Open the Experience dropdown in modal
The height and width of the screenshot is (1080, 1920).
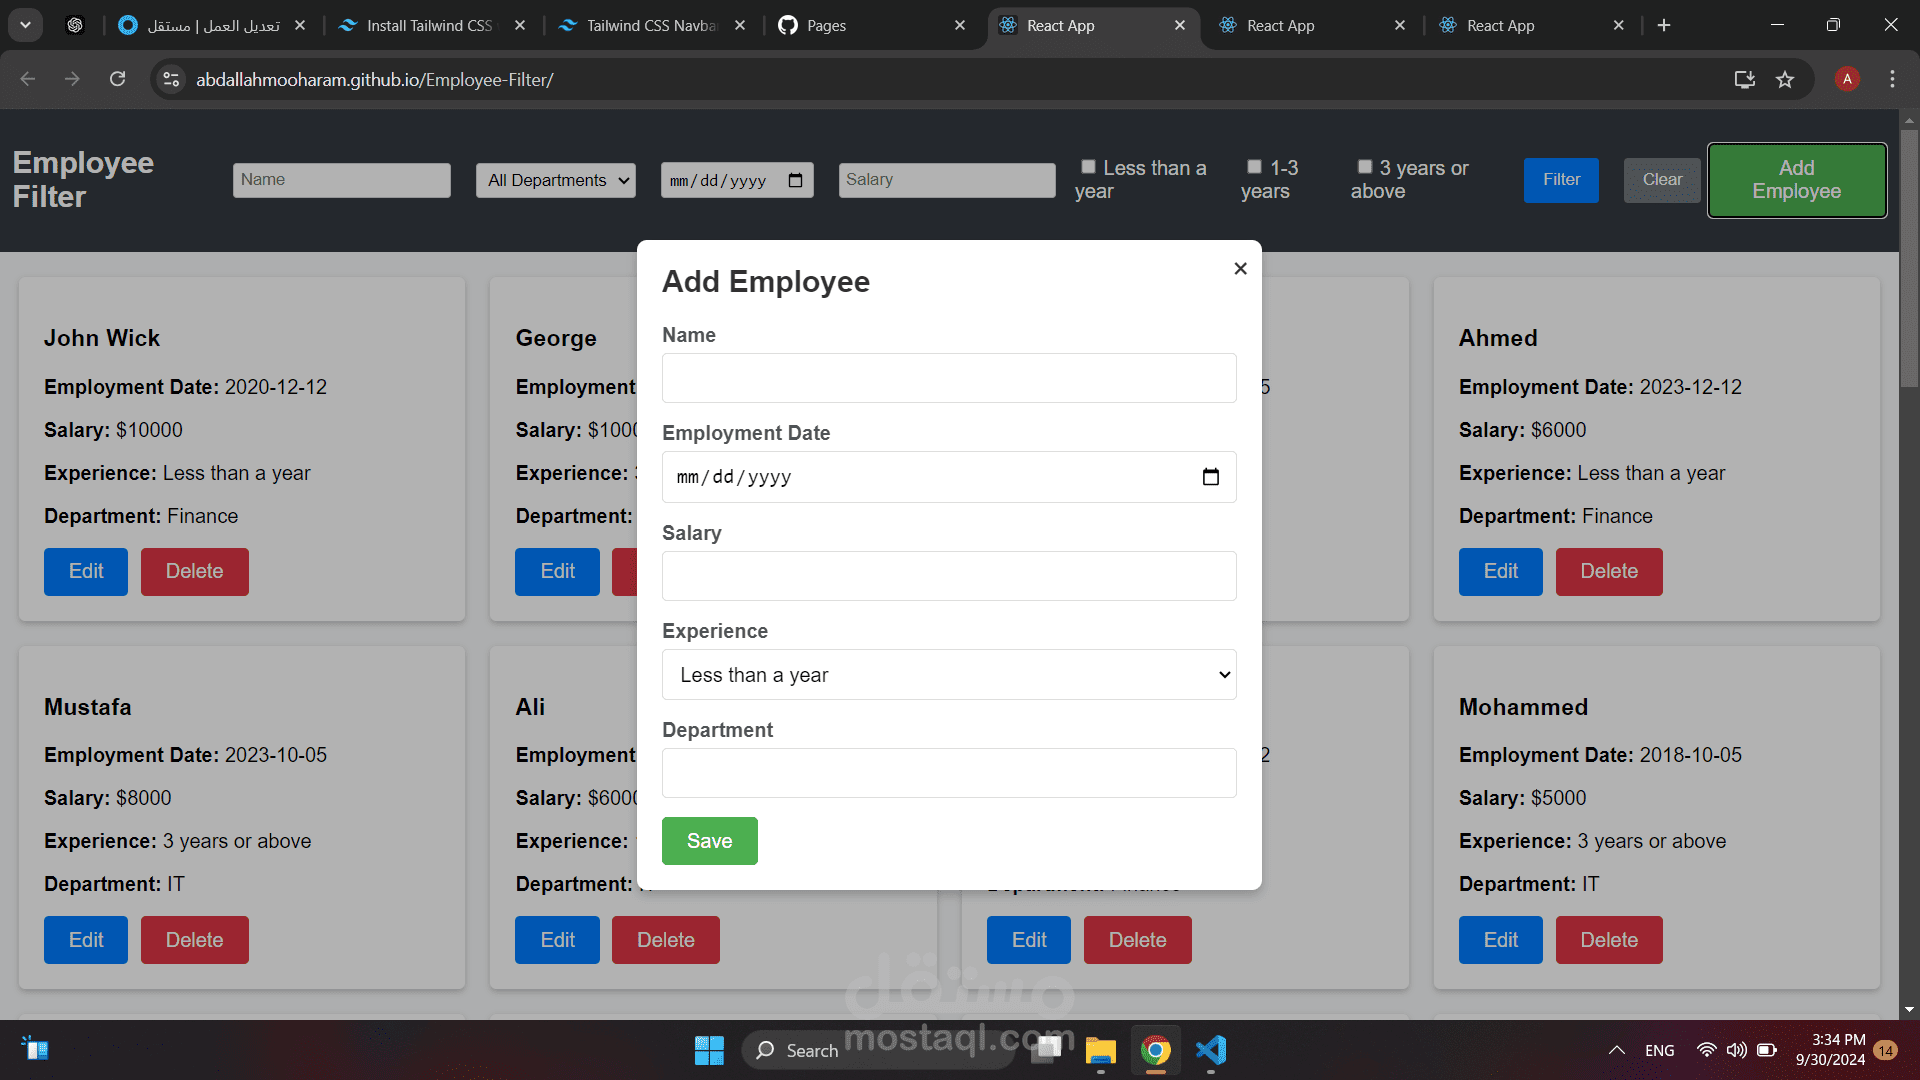[949, 675]
